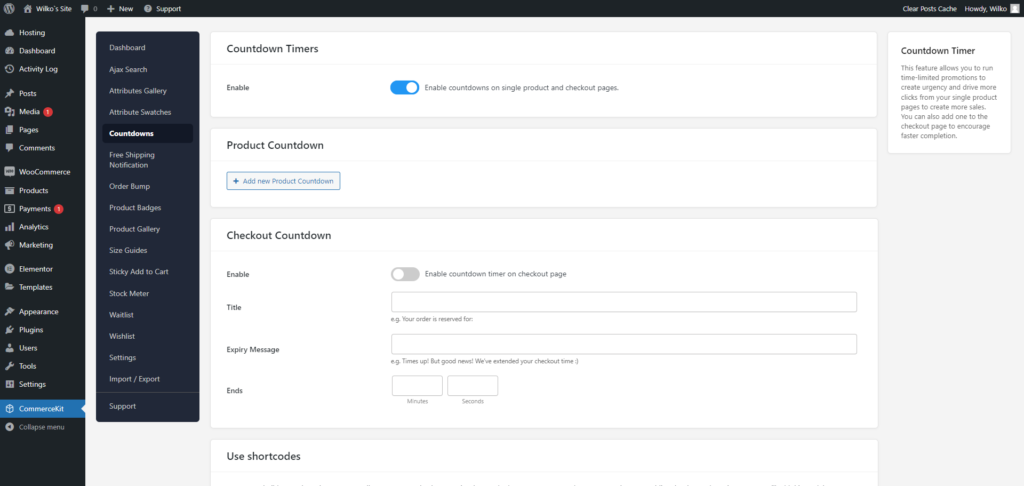The height and width of the screenshot is (486, 1024).
Task: Click the WooCommerce logo icon
Action: pos(9,172)
